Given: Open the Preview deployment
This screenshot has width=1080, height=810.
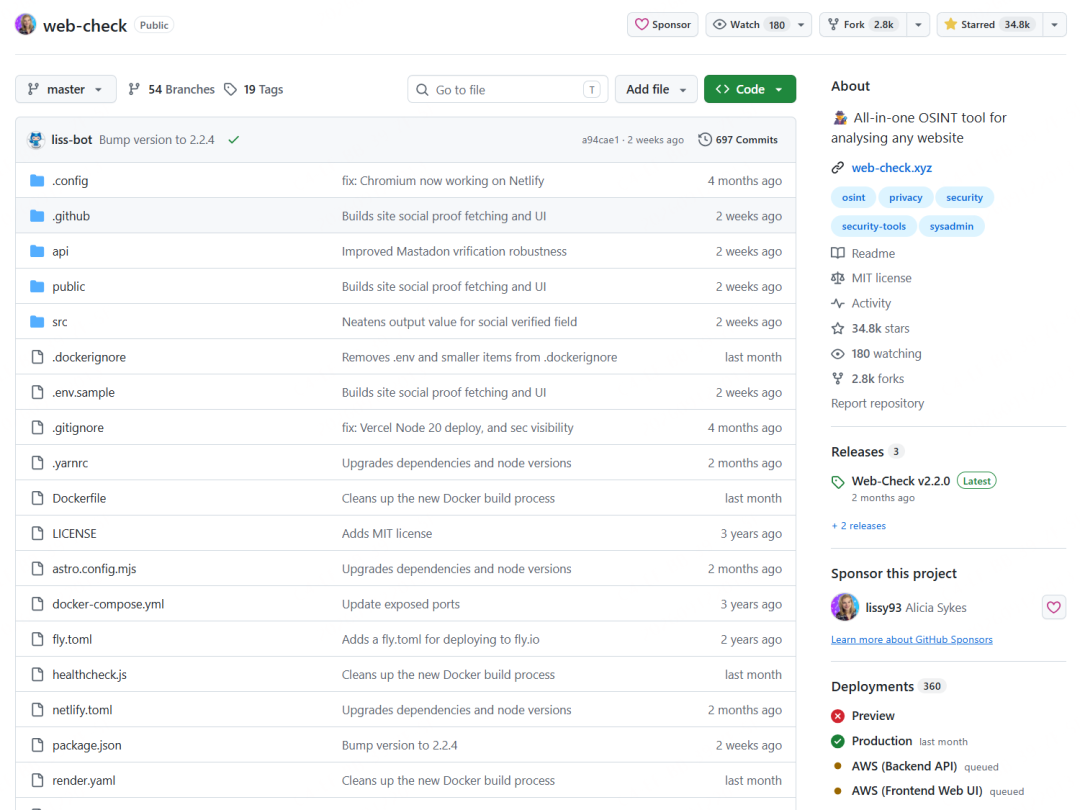Looking at the screenshot, I should click(873, 716).
